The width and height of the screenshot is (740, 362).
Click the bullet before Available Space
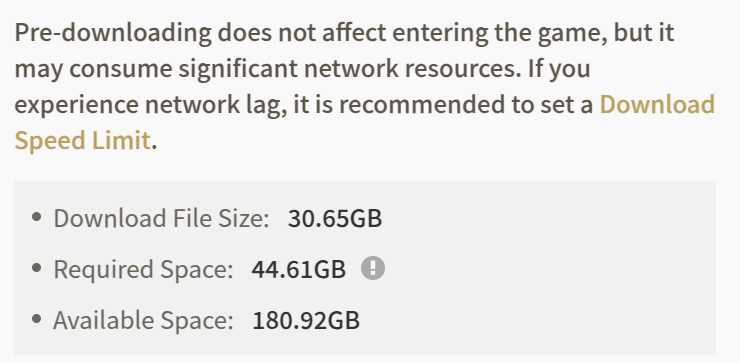pos(36,319)
